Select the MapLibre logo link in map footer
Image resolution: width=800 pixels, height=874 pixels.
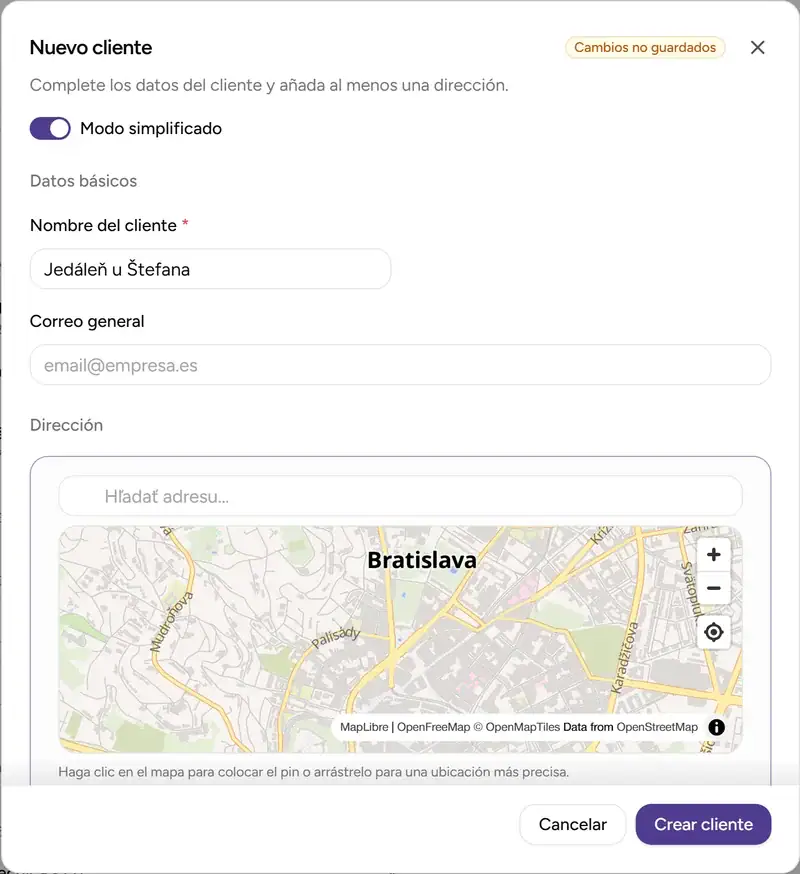coord(363,728)
